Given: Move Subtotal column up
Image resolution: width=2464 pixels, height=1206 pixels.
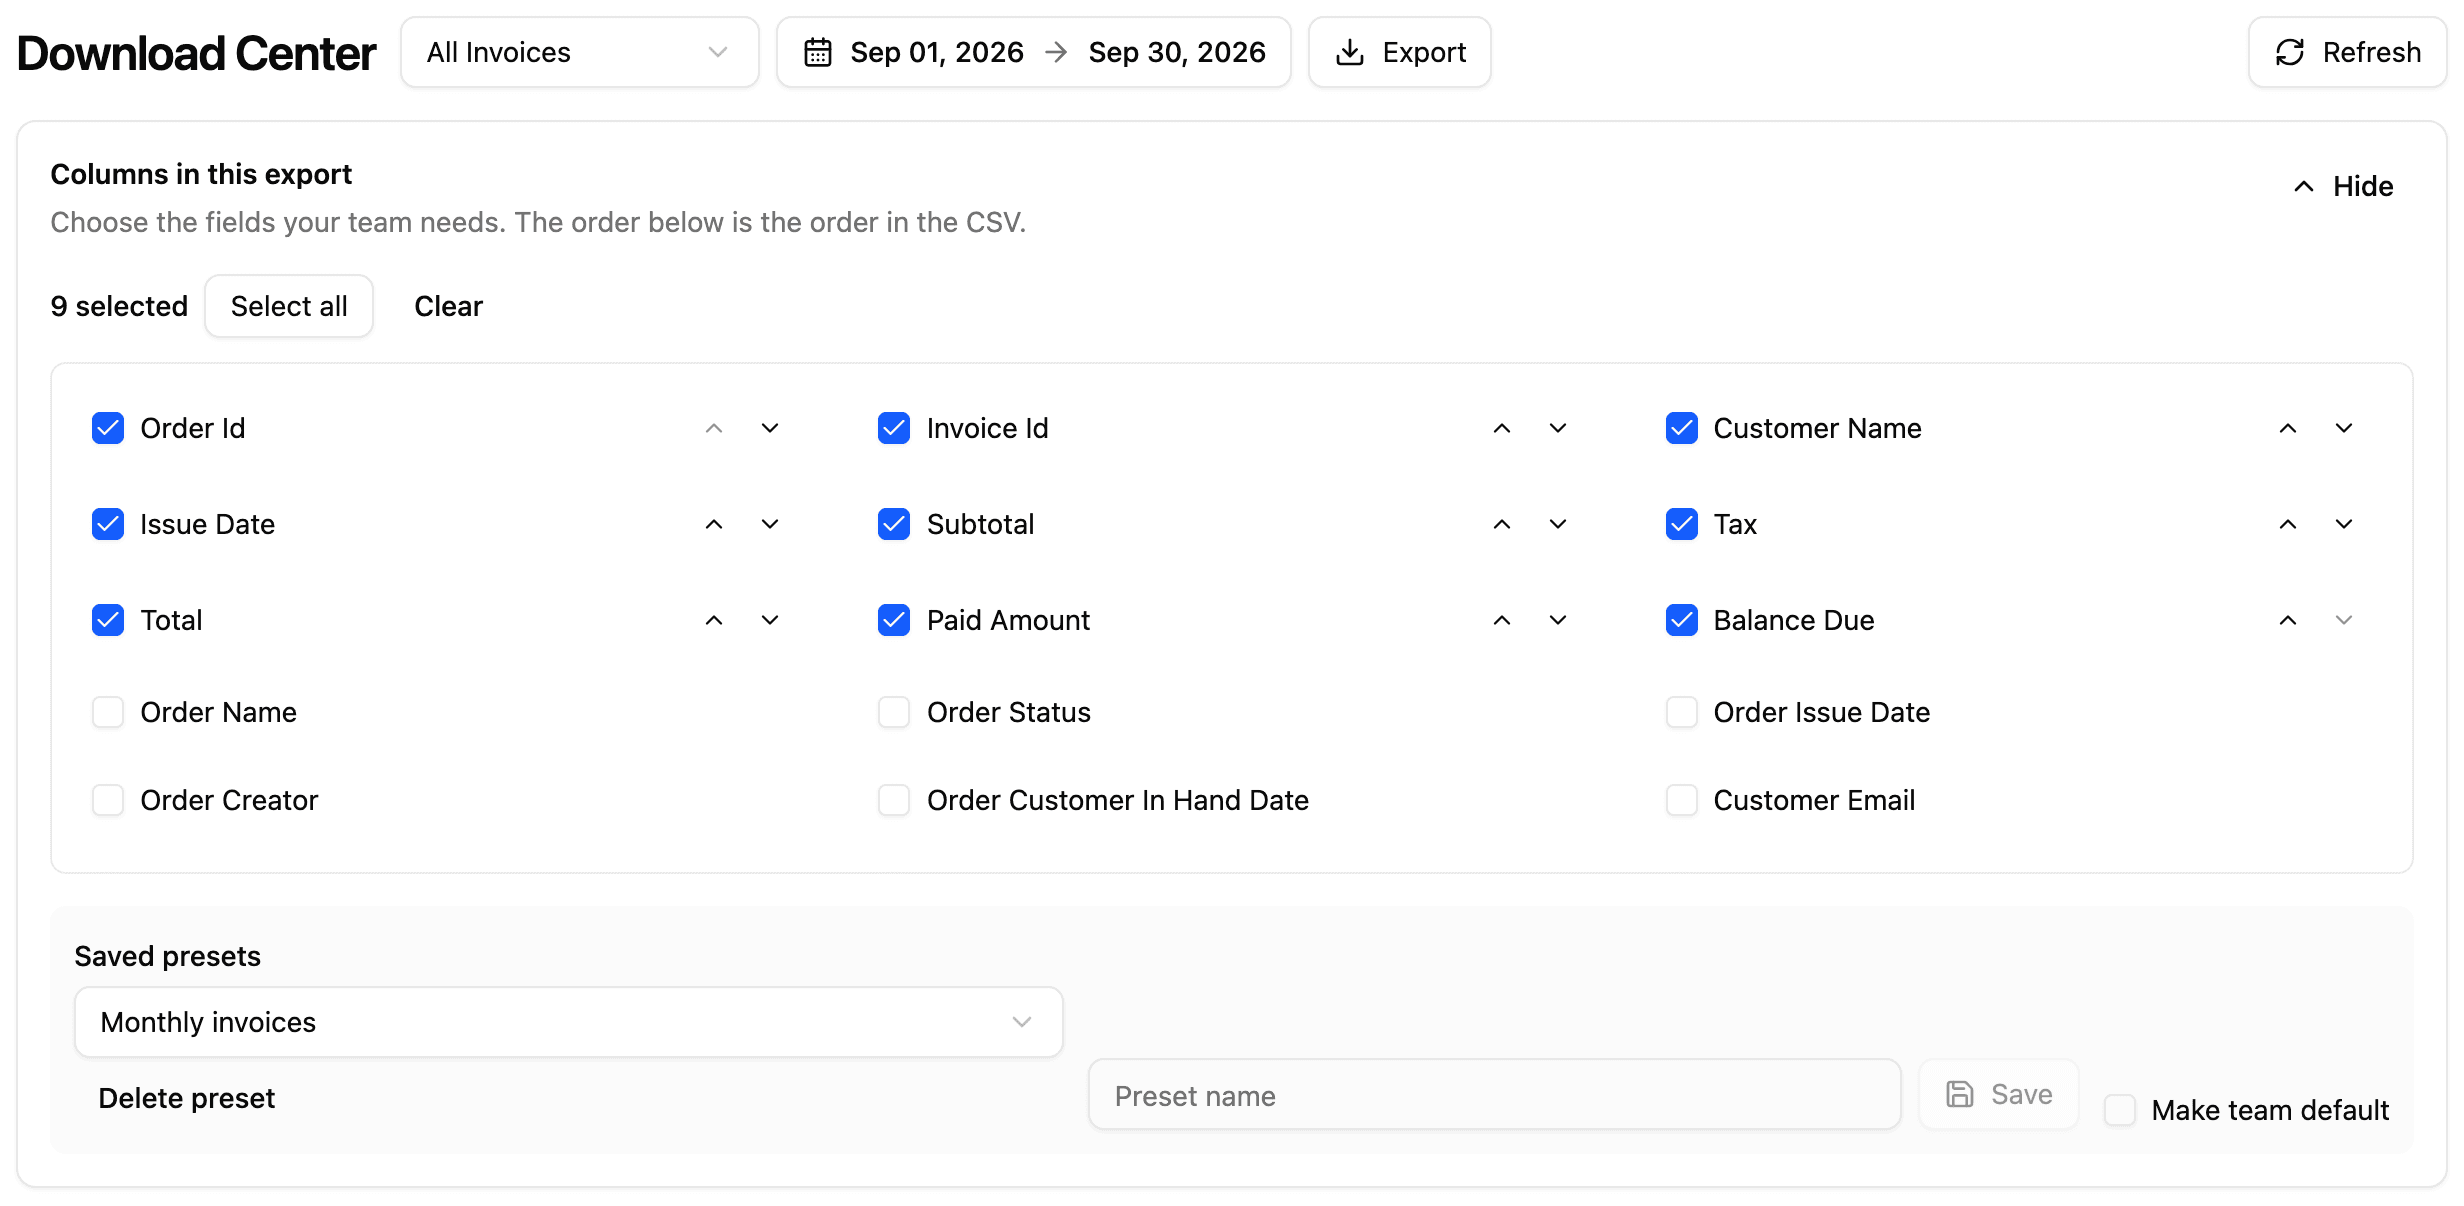Looking at the screenshot, I should point(1502,524).
